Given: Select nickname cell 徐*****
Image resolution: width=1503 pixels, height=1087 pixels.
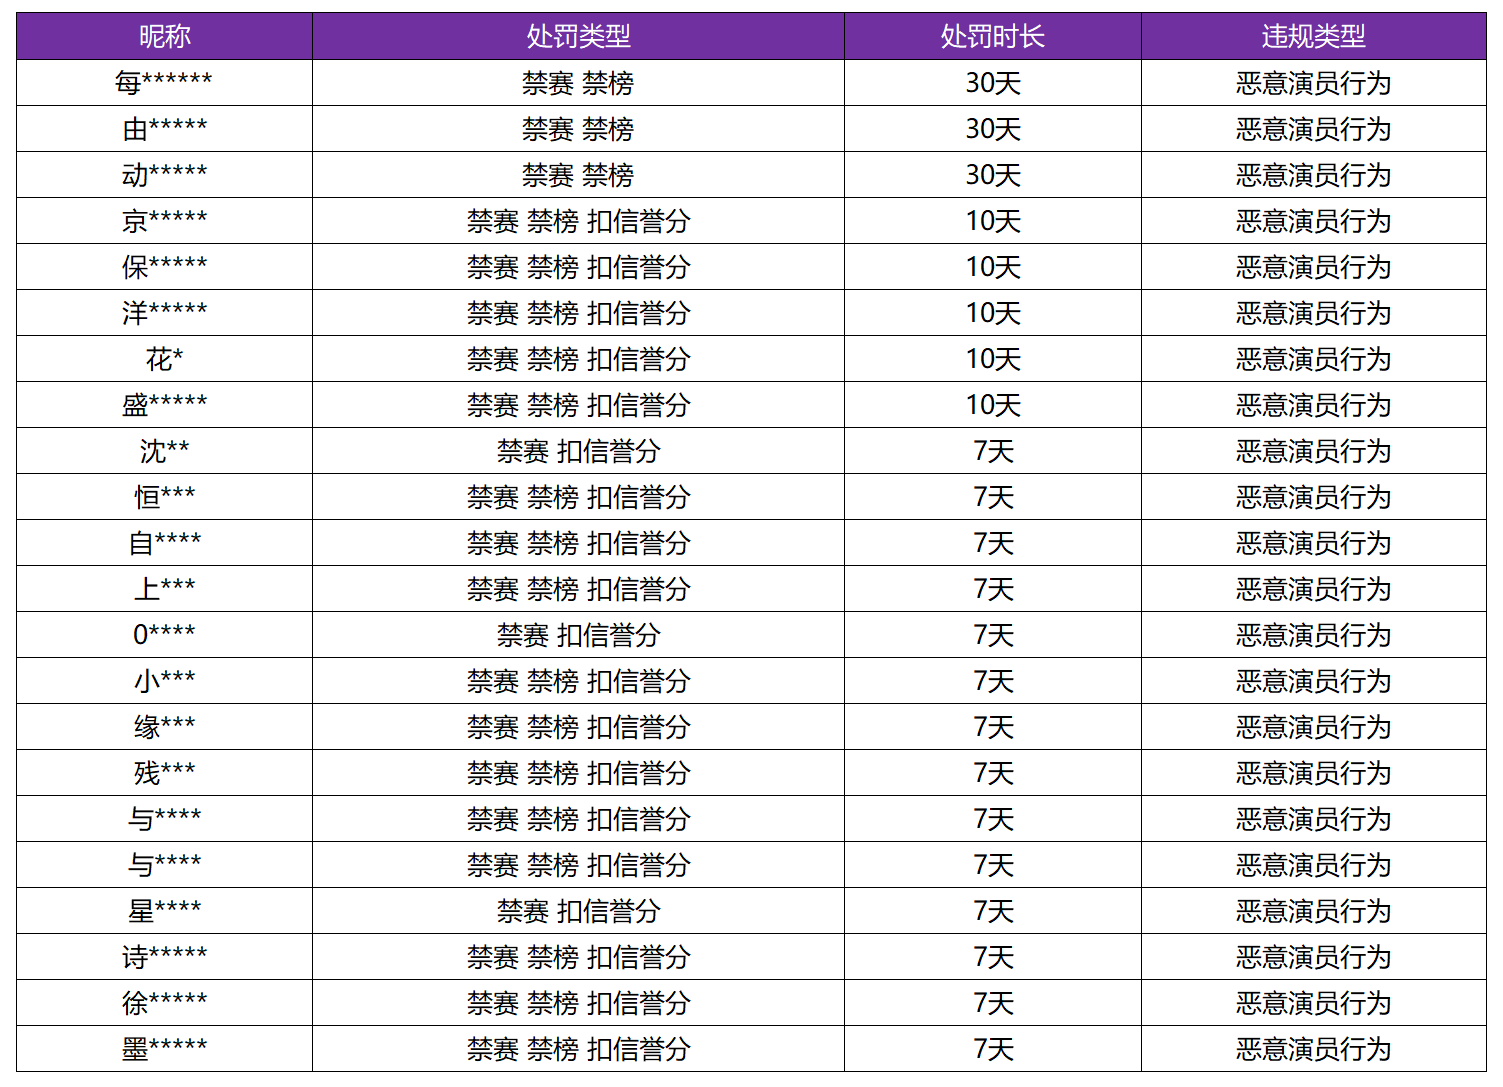Looking at the screenshot, I should (x=164, y=1003).
